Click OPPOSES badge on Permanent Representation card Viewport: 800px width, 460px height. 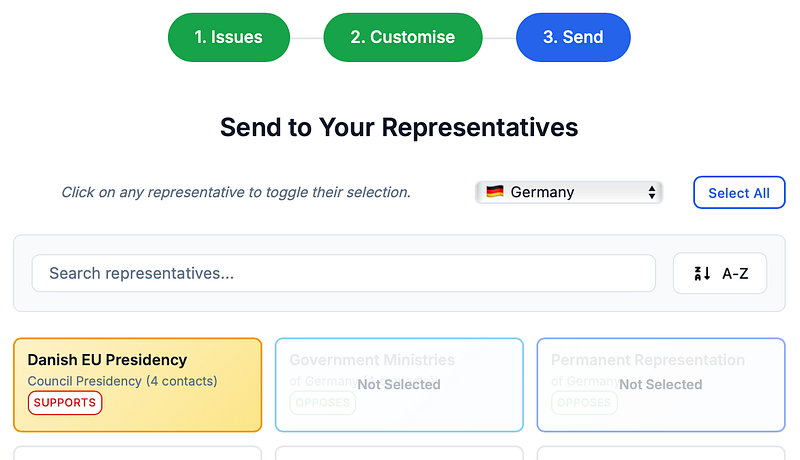pyautogui.click(x=584, y=403)
